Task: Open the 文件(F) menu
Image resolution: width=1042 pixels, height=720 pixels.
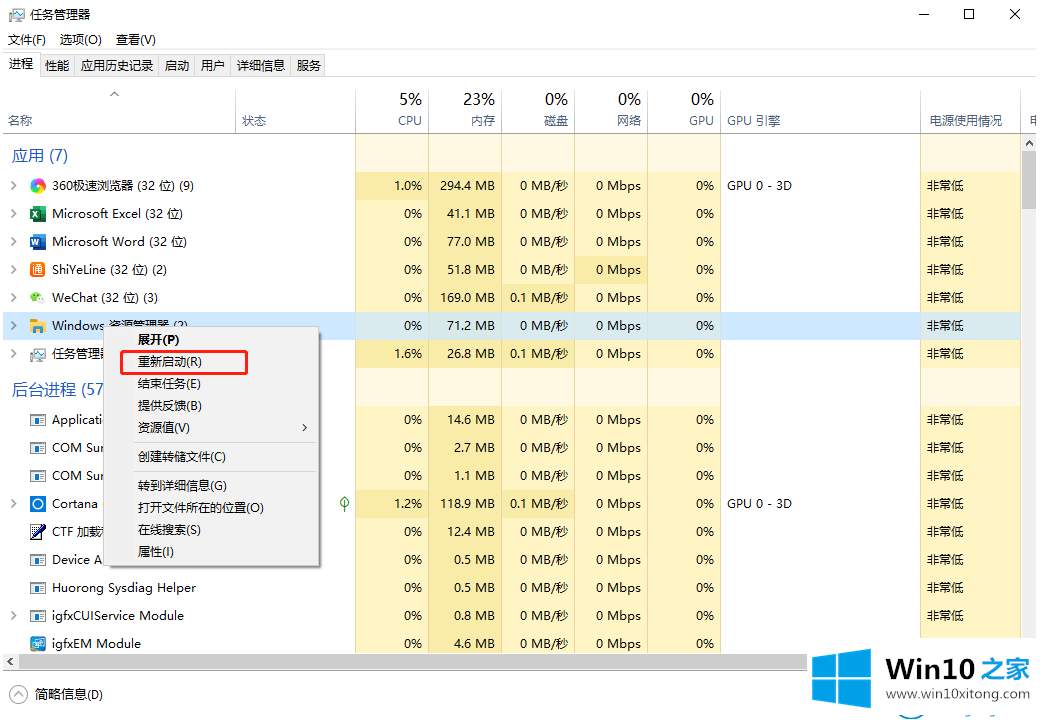Action: 27,40
